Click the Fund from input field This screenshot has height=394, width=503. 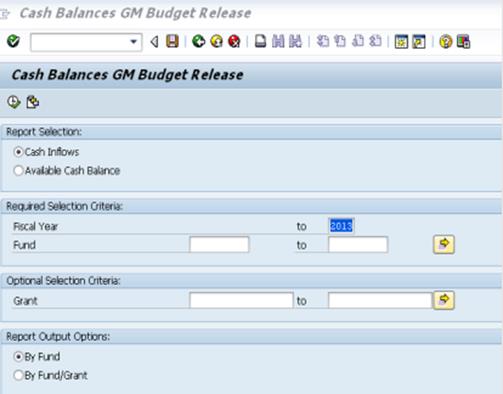click(x=219, y=245)
